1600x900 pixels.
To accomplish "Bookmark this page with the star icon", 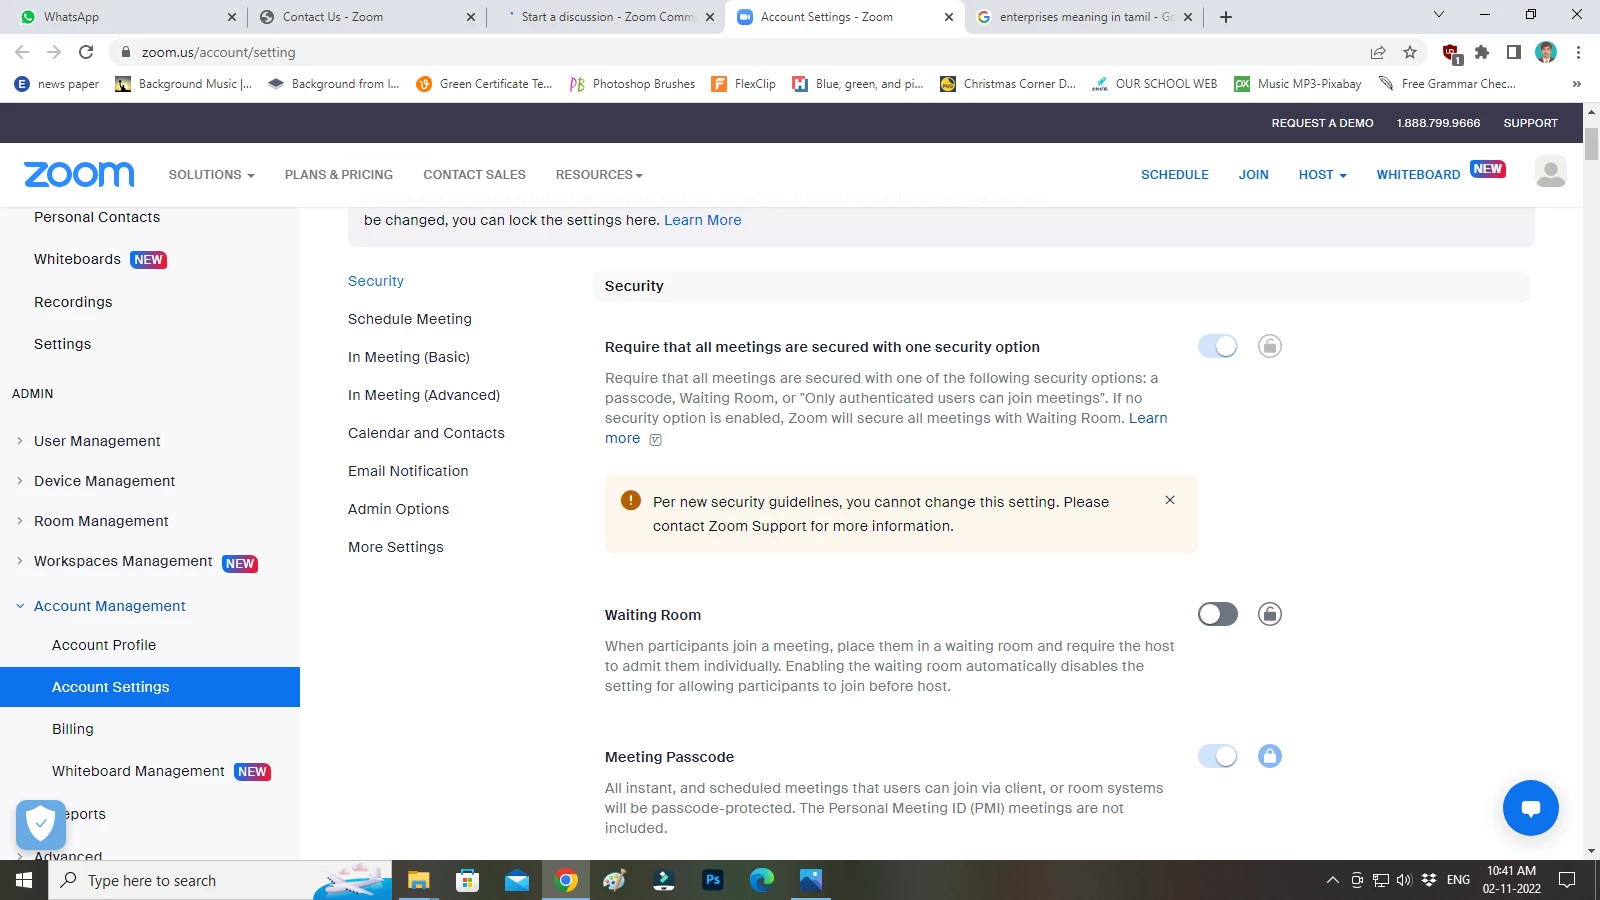I will coord(1410,52).
